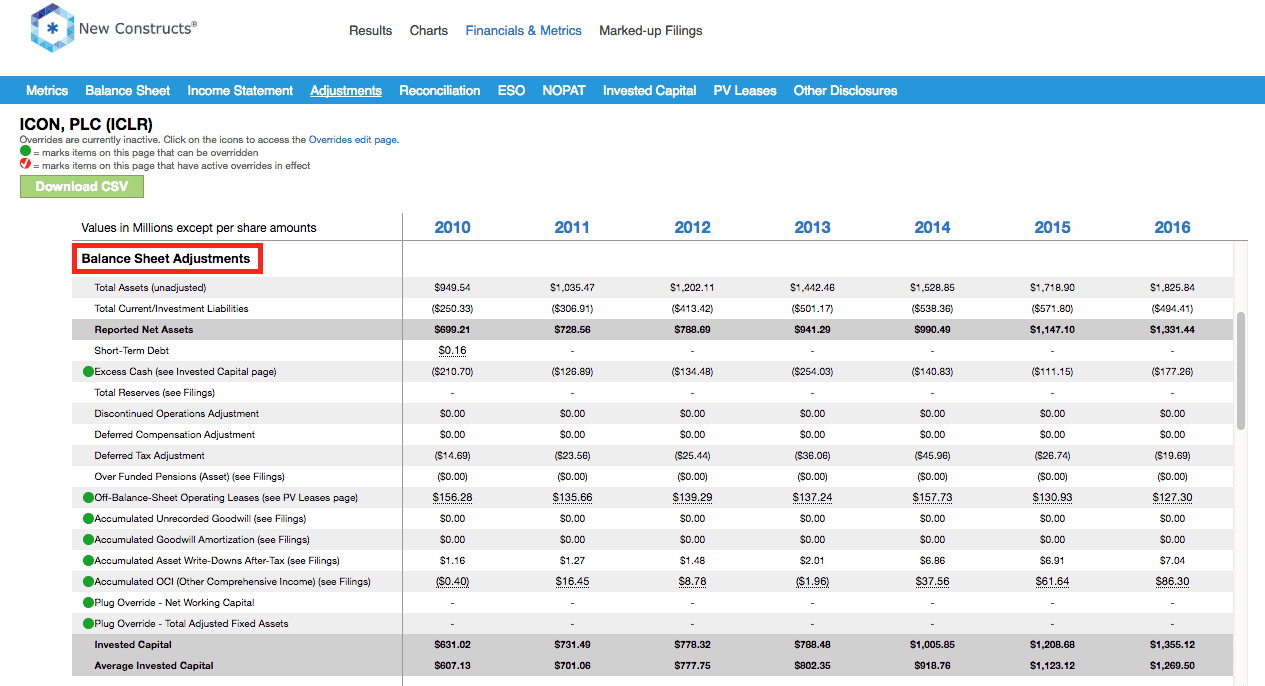The width and height of the screenshot is (1265, 686).
Task: Open the $157.73 operating leases value
Action: tap(932, 497)
